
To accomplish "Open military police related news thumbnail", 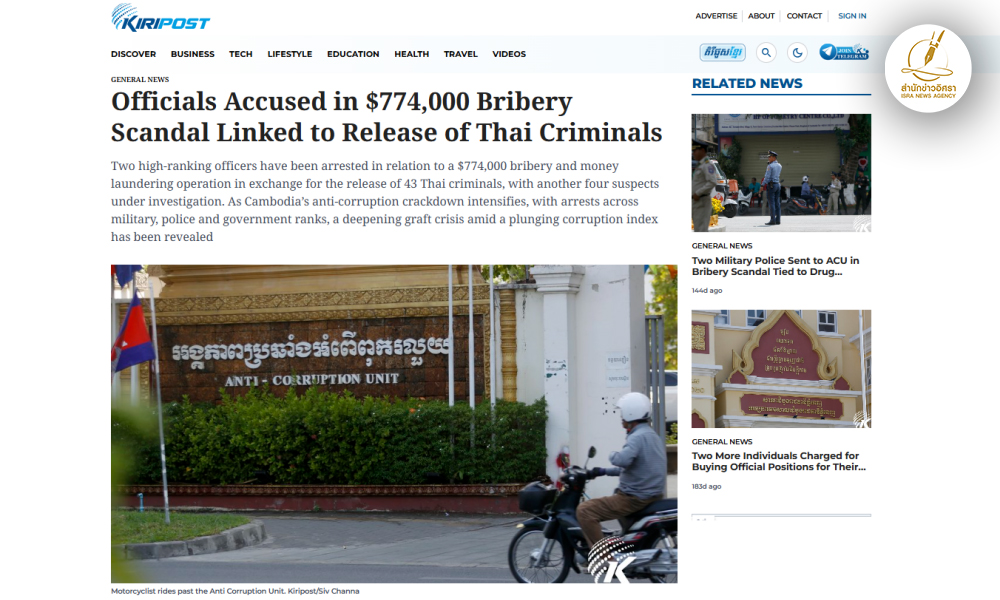I will [781, 173].
